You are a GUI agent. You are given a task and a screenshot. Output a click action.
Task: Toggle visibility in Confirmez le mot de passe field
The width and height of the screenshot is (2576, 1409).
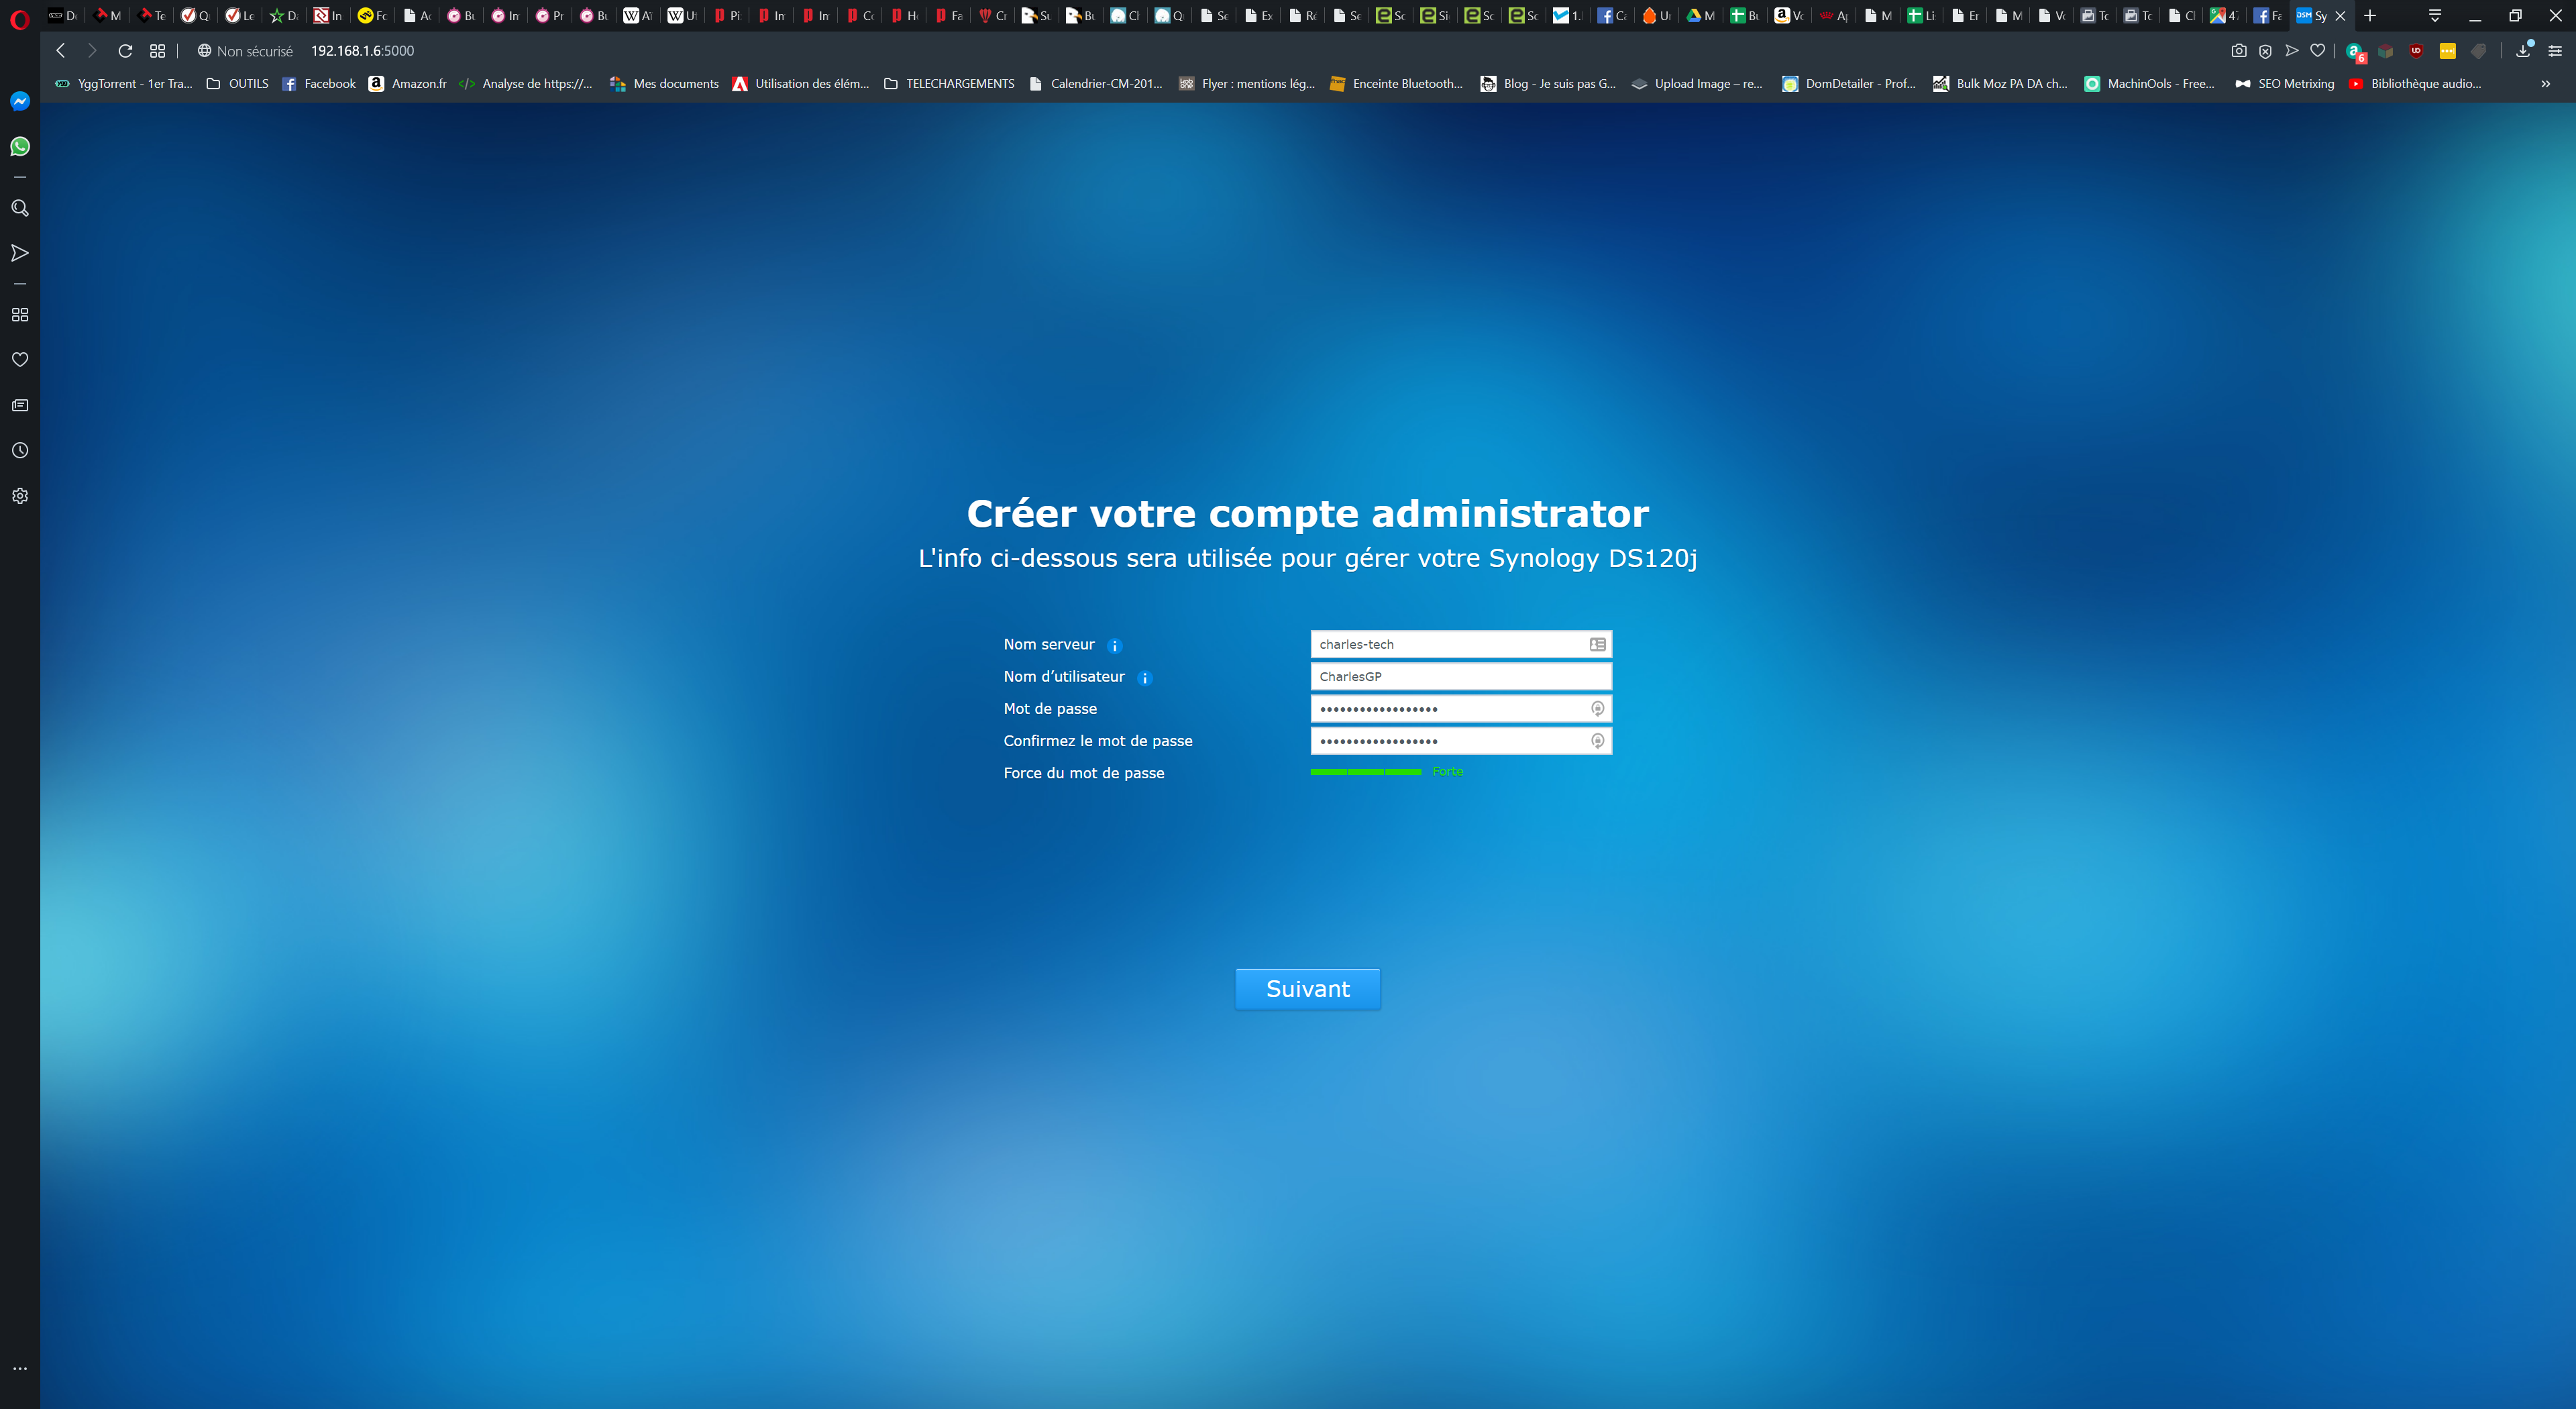[1597, 741]
